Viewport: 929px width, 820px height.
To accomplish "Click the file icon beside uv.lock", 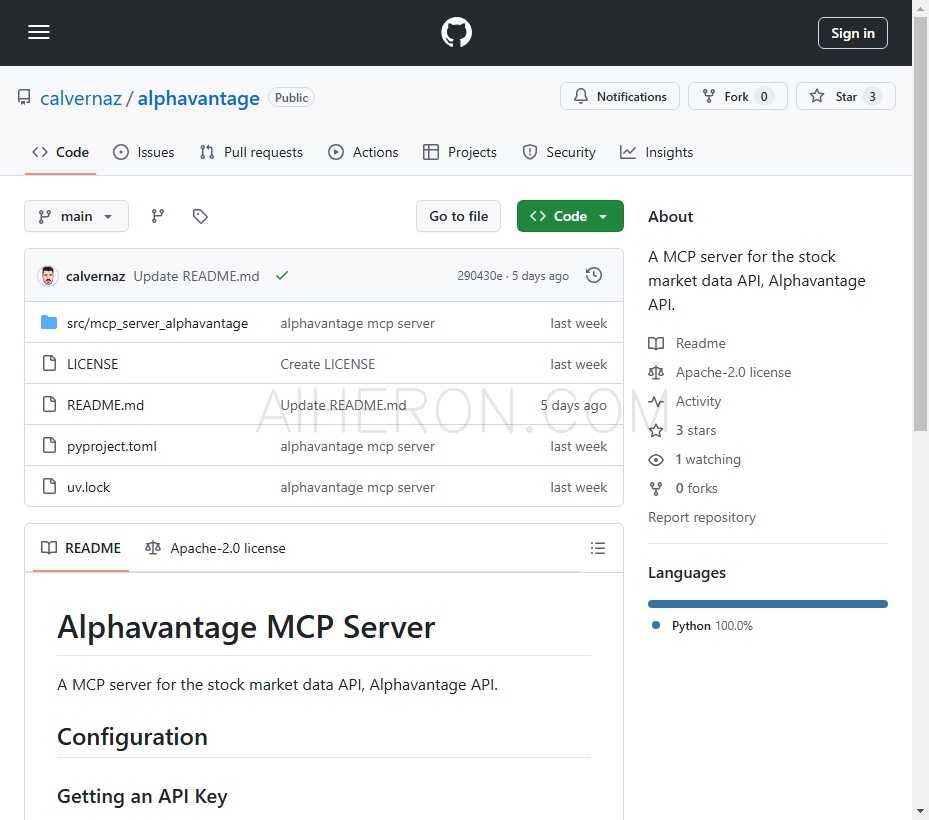I will (50, 486).
